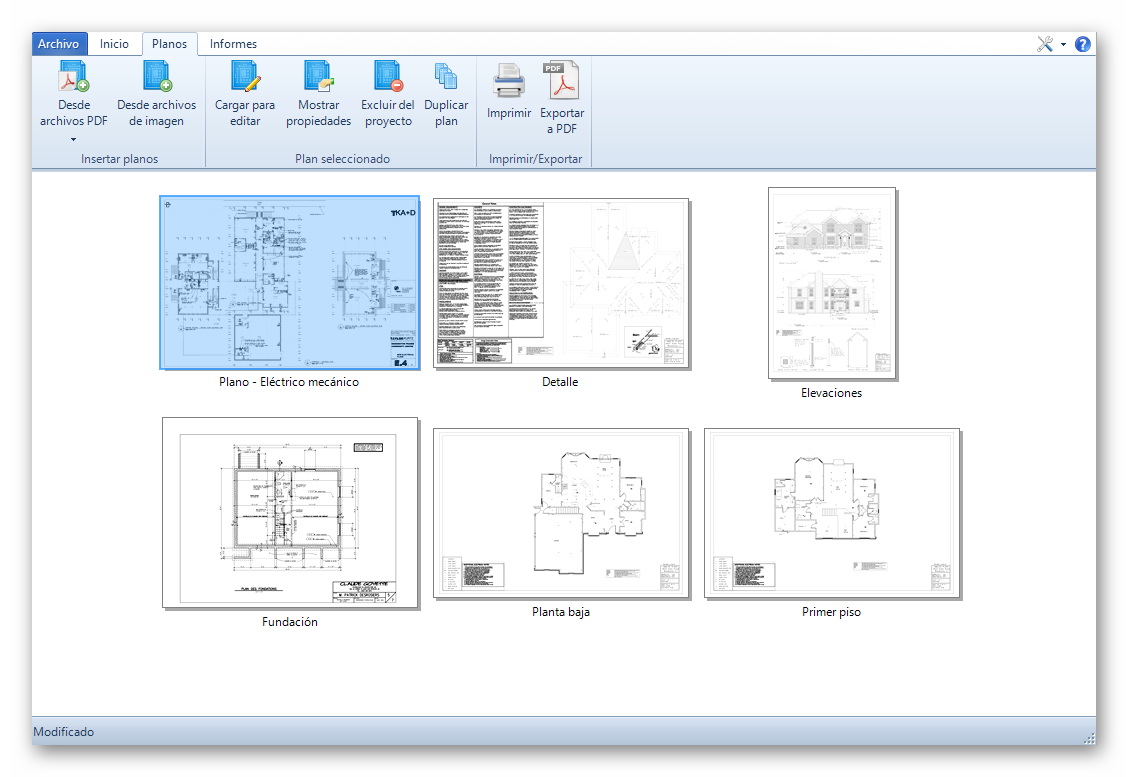
Task: Click the Desde archivos PDF icon
Action: point(73,76)
